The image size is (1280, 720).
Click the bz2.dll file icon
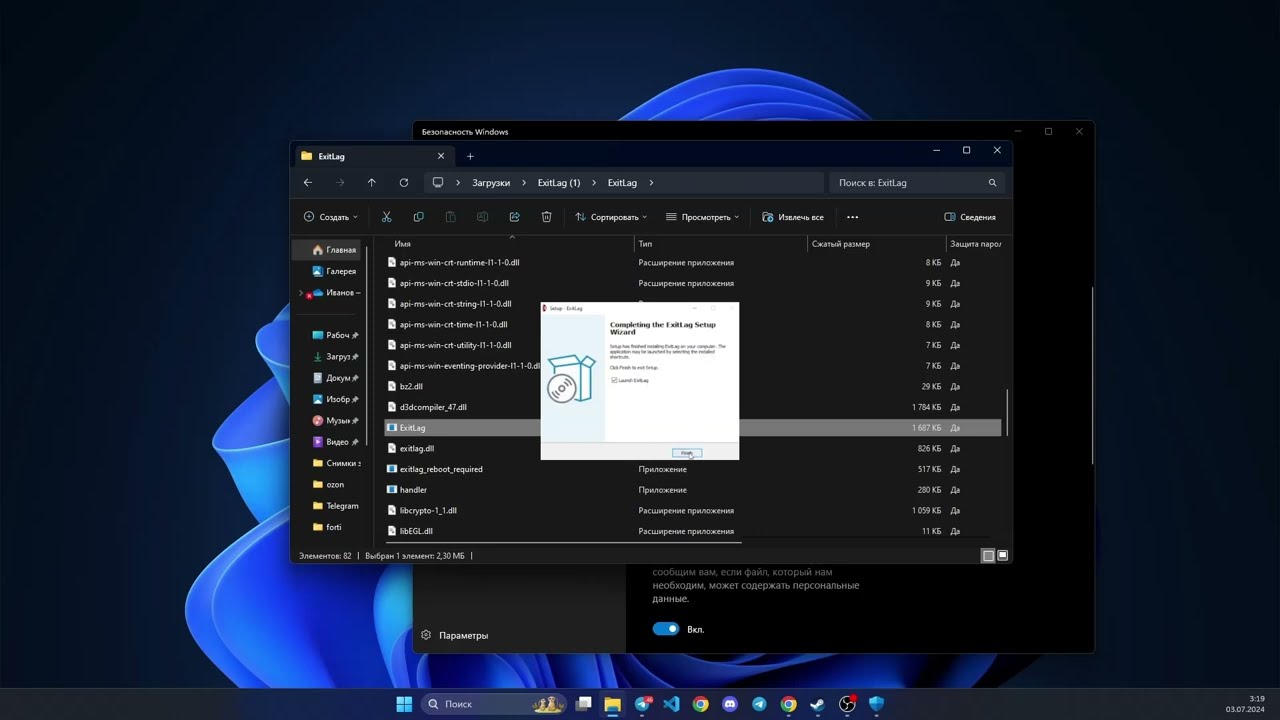[392, 386]
